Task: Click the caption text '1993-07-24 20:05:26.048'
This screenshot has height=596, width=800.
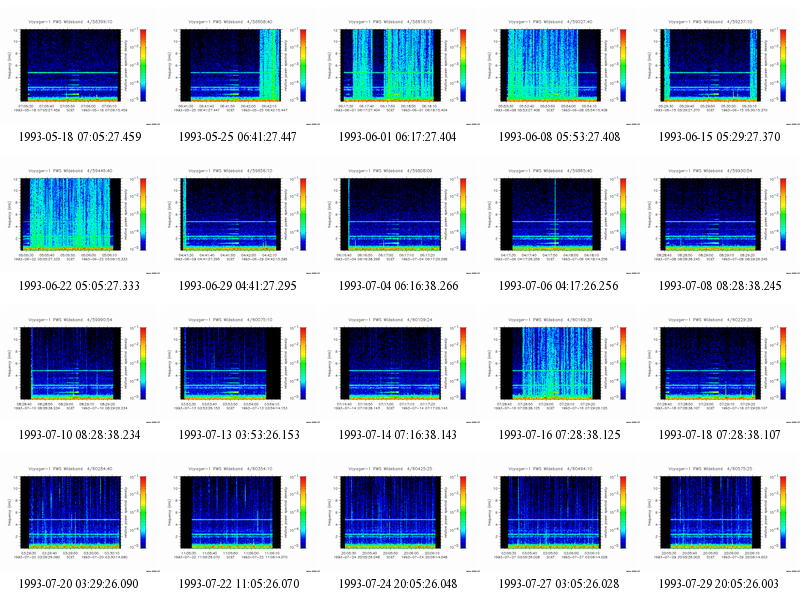Action: point(397,584)
